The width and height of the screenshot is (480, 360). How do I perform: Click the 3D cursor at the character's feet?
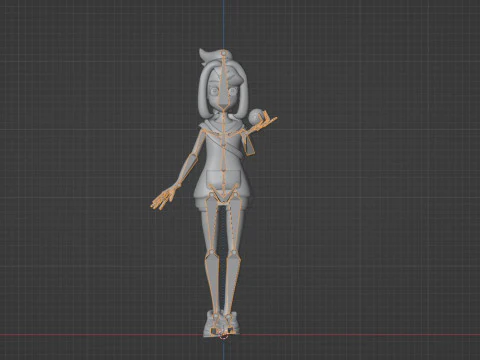[224, 335]
